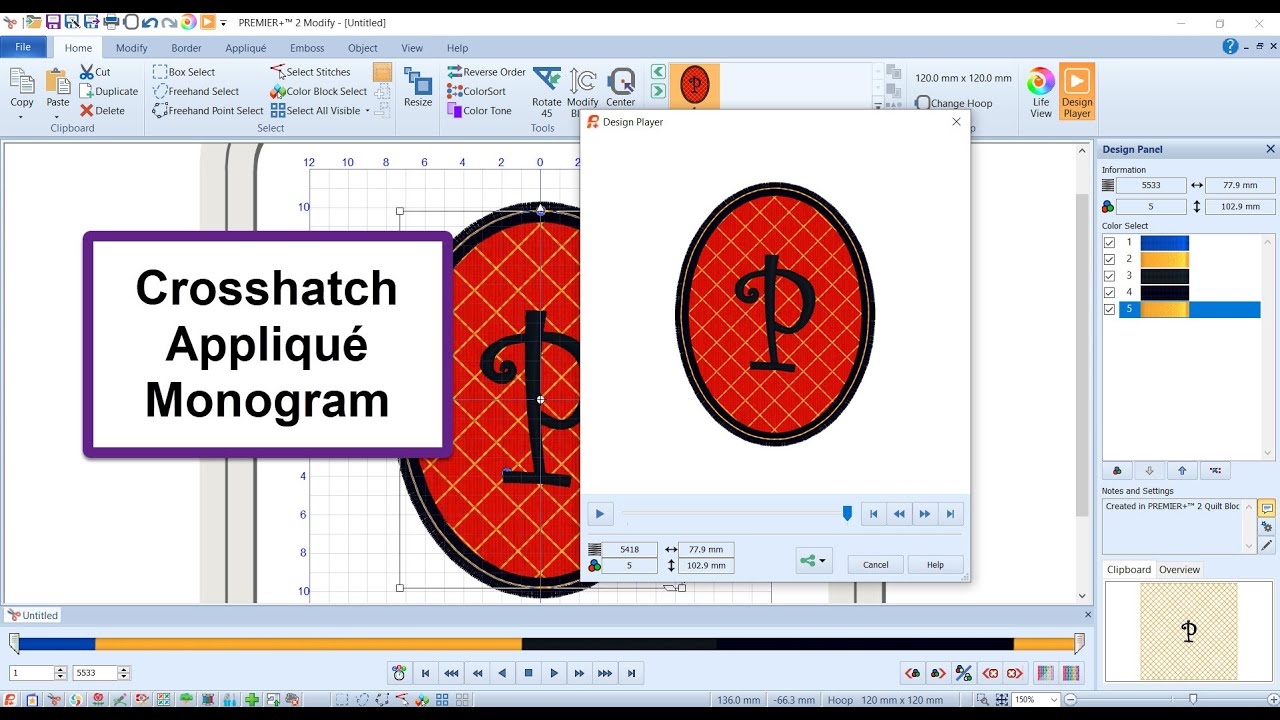Open ColorSort tool

pyautogui.click(x=476, y=91)
